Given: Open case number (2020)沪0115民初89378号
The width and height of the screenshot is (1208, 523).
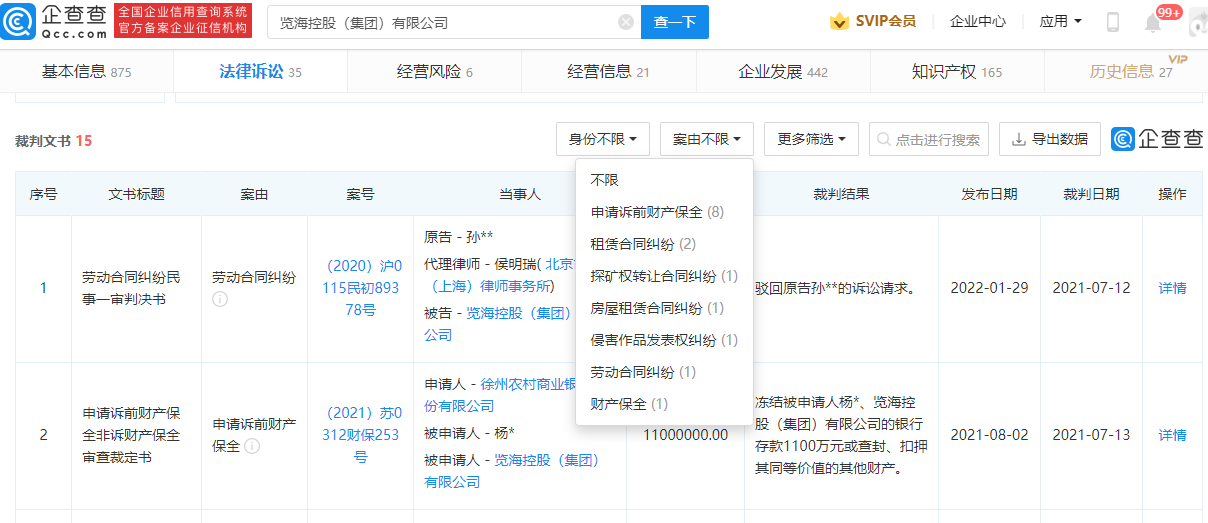Looking at the screenshot, I should 361,288.
